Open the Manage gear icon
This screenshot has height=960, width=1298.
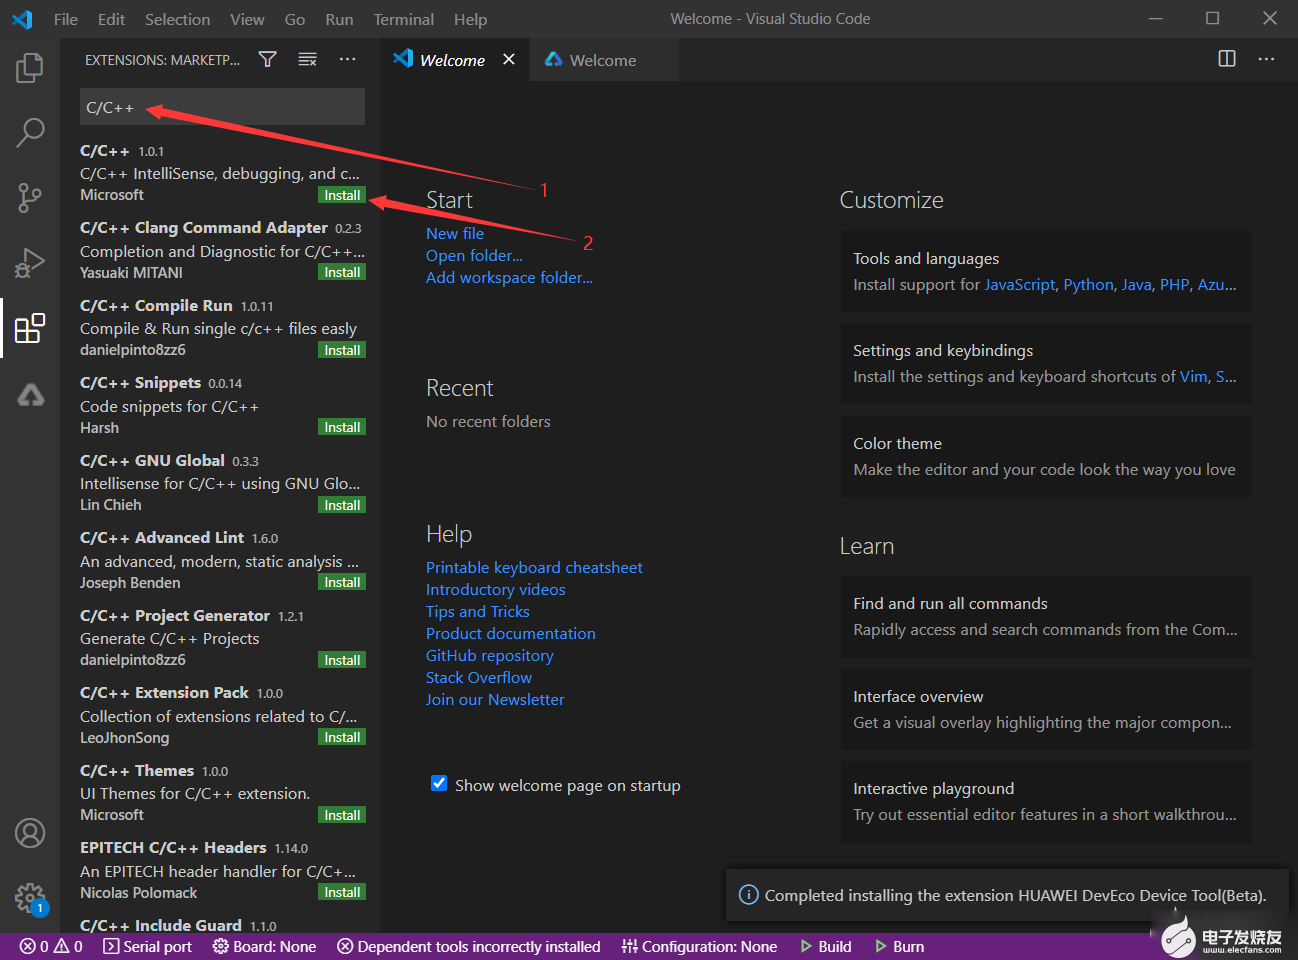[x=30, y=898]
